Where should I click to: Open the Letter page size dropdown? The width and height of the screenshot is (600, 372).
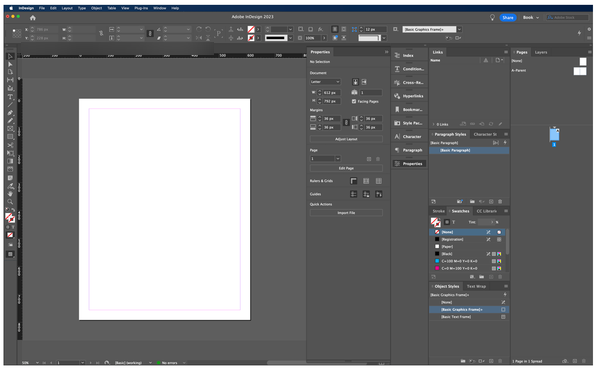325,82
